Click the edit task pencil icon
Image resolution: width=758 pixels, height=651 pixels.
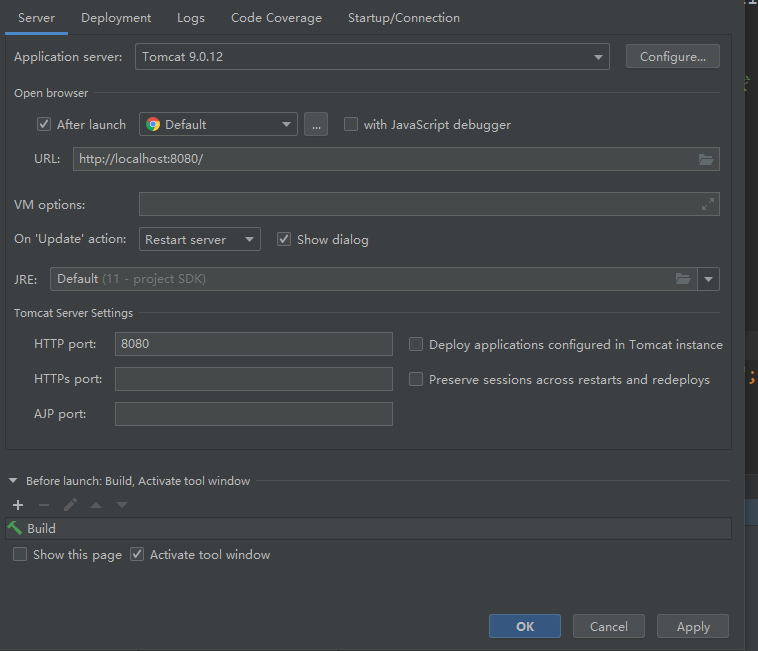click(x=70, y=505)
